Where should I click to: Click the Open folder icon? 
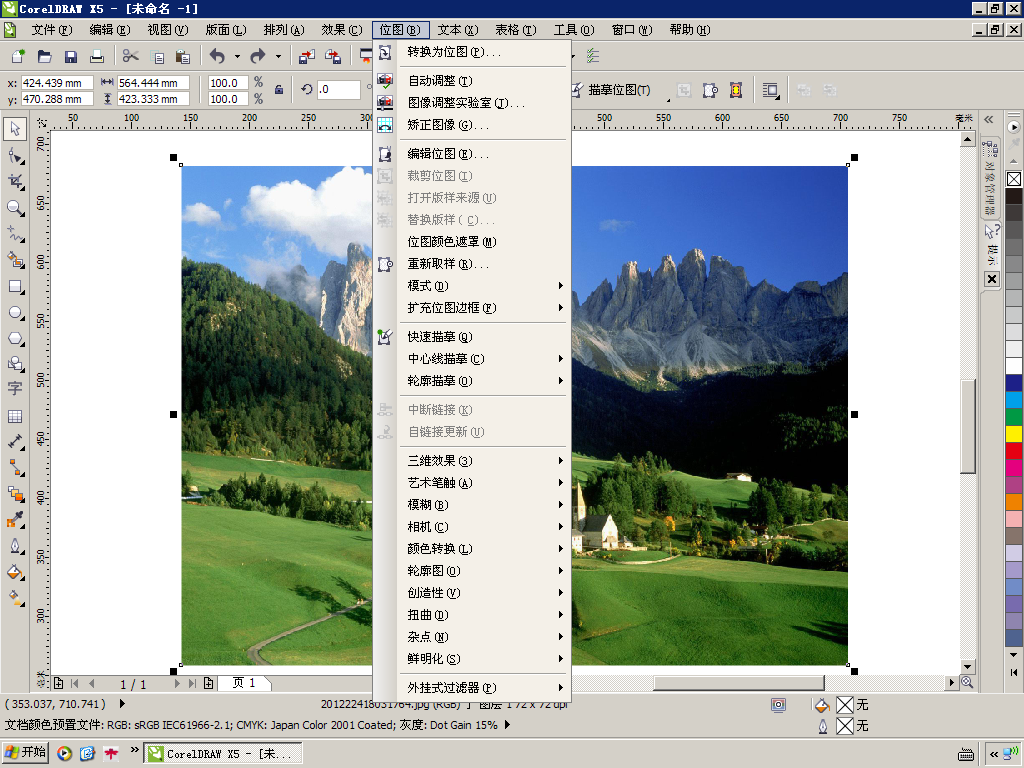pos(44,56)
